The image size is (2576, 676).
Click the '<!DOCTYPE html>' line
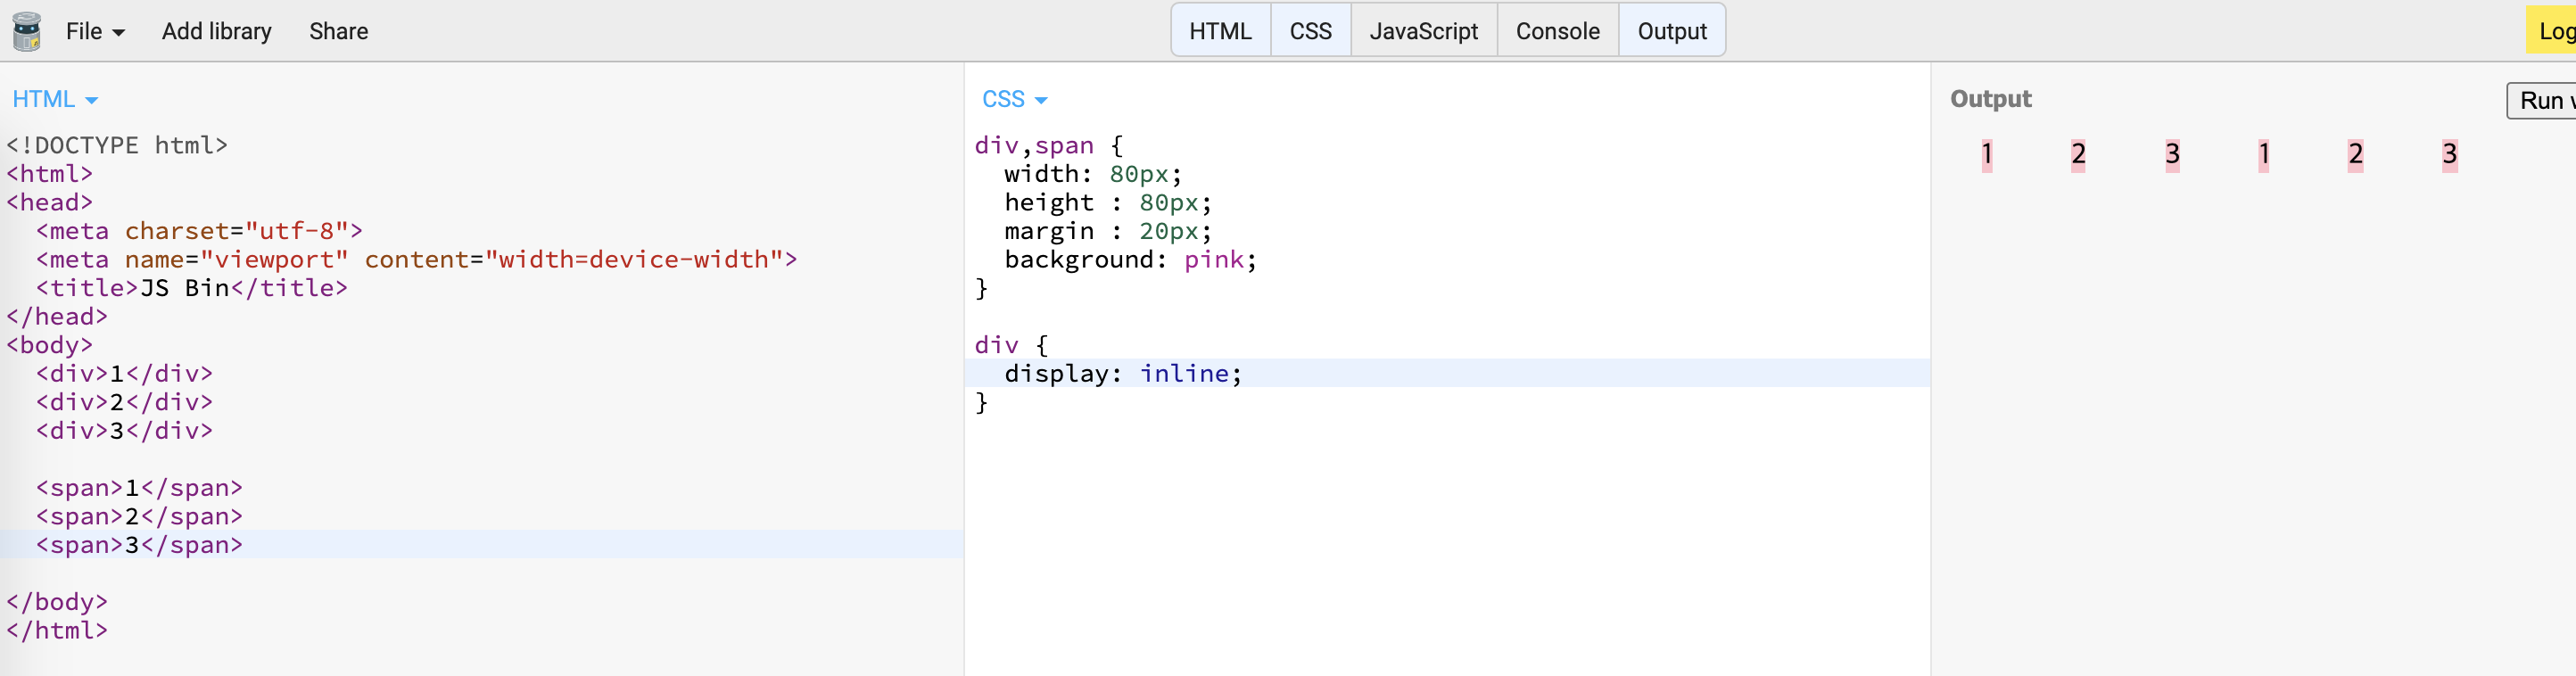pyautogui.click(x=117, y=146)
